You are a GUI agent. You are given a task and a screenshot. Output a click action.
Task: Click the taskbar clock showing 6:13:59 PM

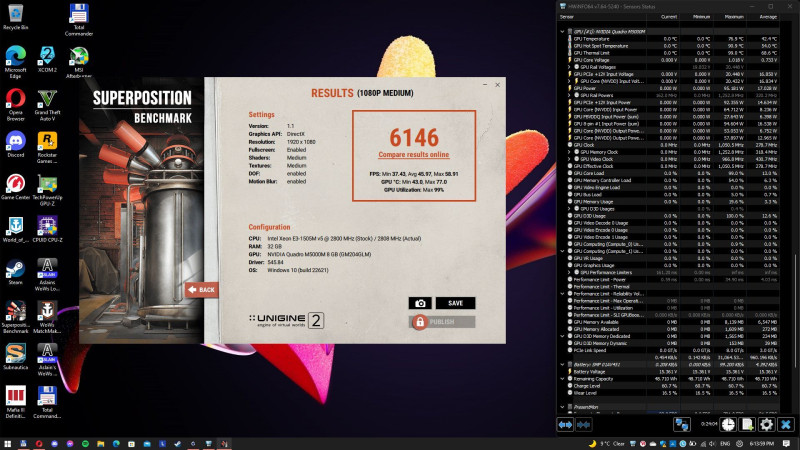[761, 444]
